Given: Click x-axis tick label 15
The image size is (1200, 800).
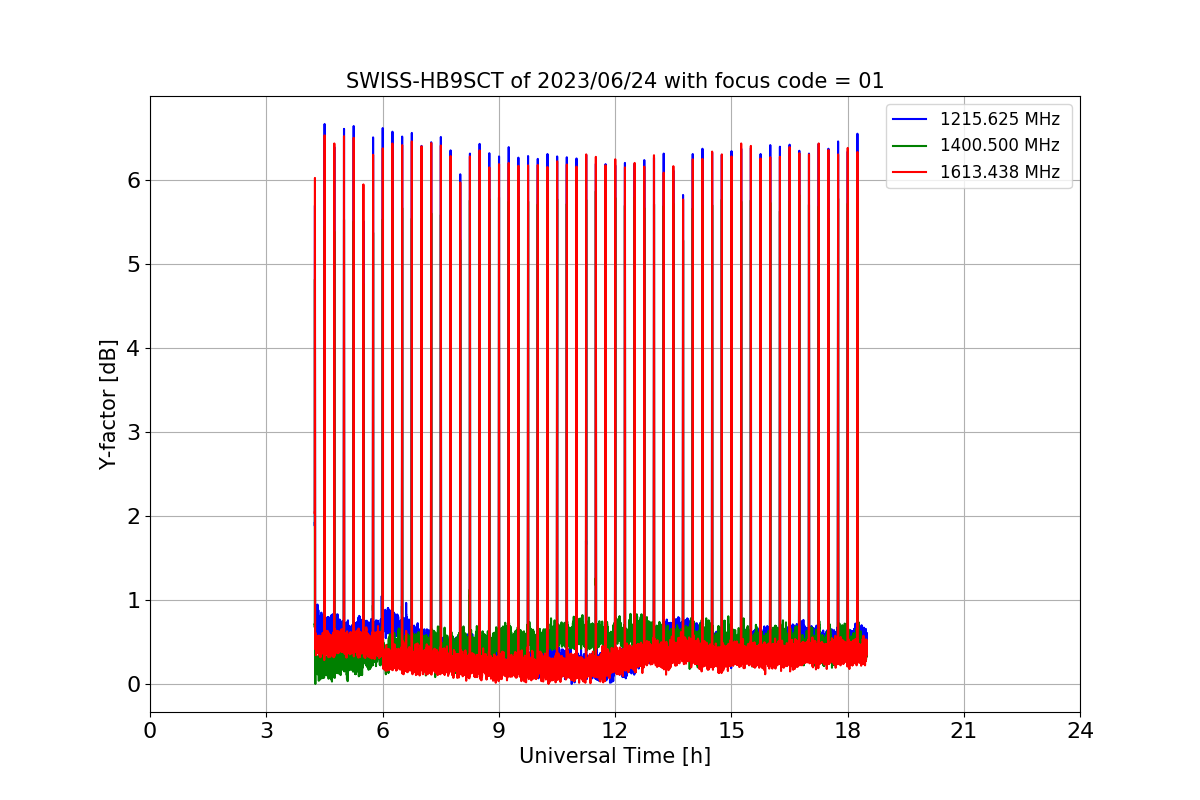Looking at the screenshot, I should pos(731,731).
